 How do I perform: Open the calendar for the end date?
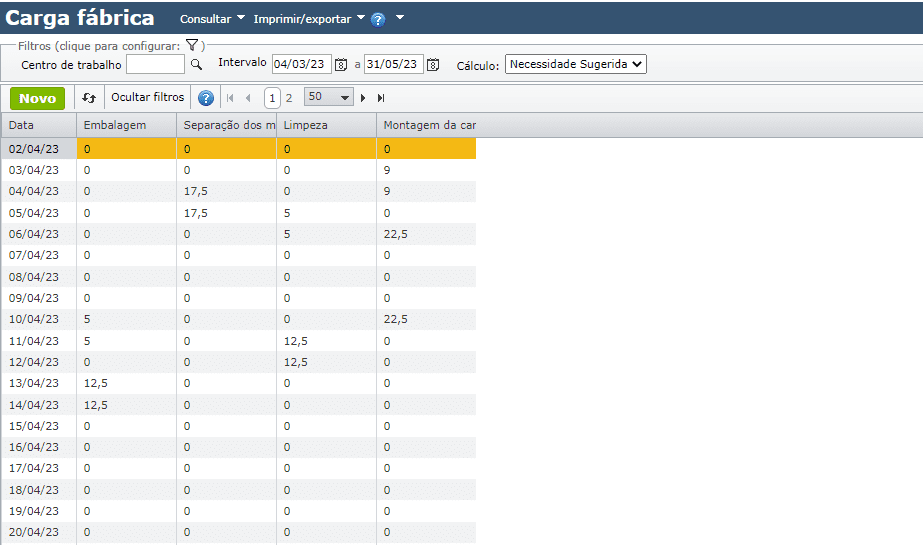pos(433,65)
